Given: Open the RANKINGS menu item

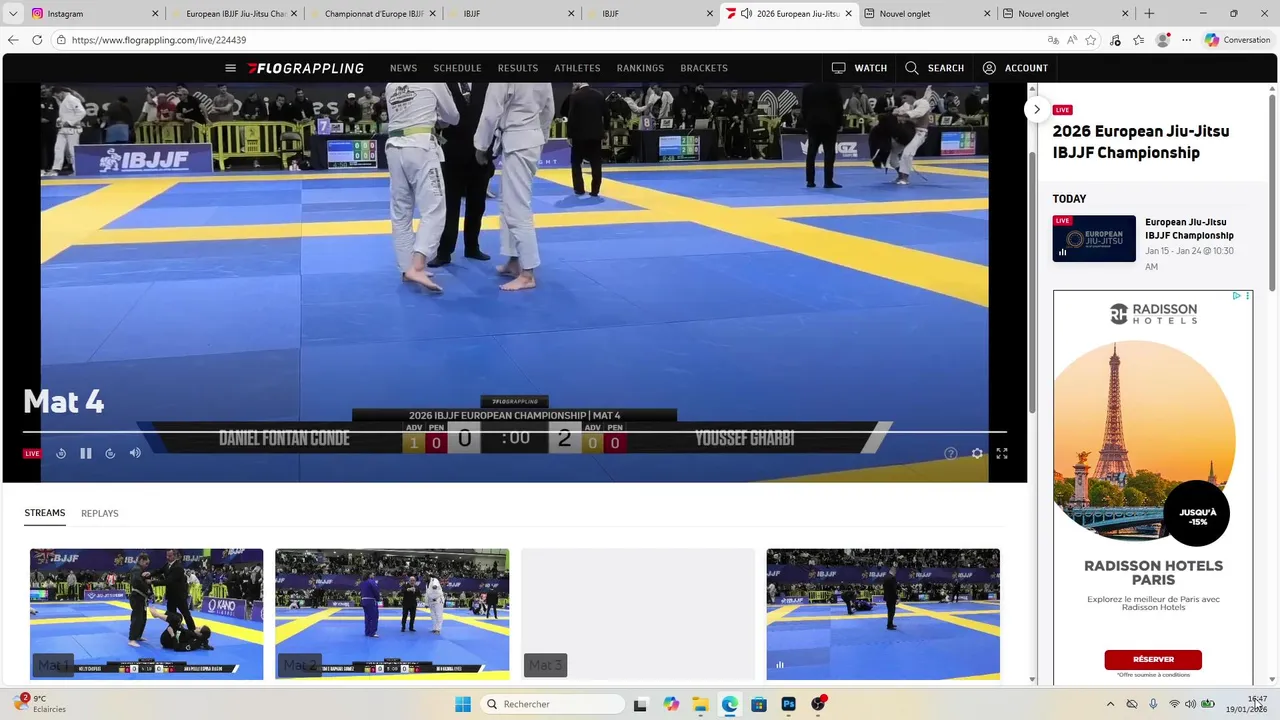Looking at the screenshot, I should (x=640, y=68).
